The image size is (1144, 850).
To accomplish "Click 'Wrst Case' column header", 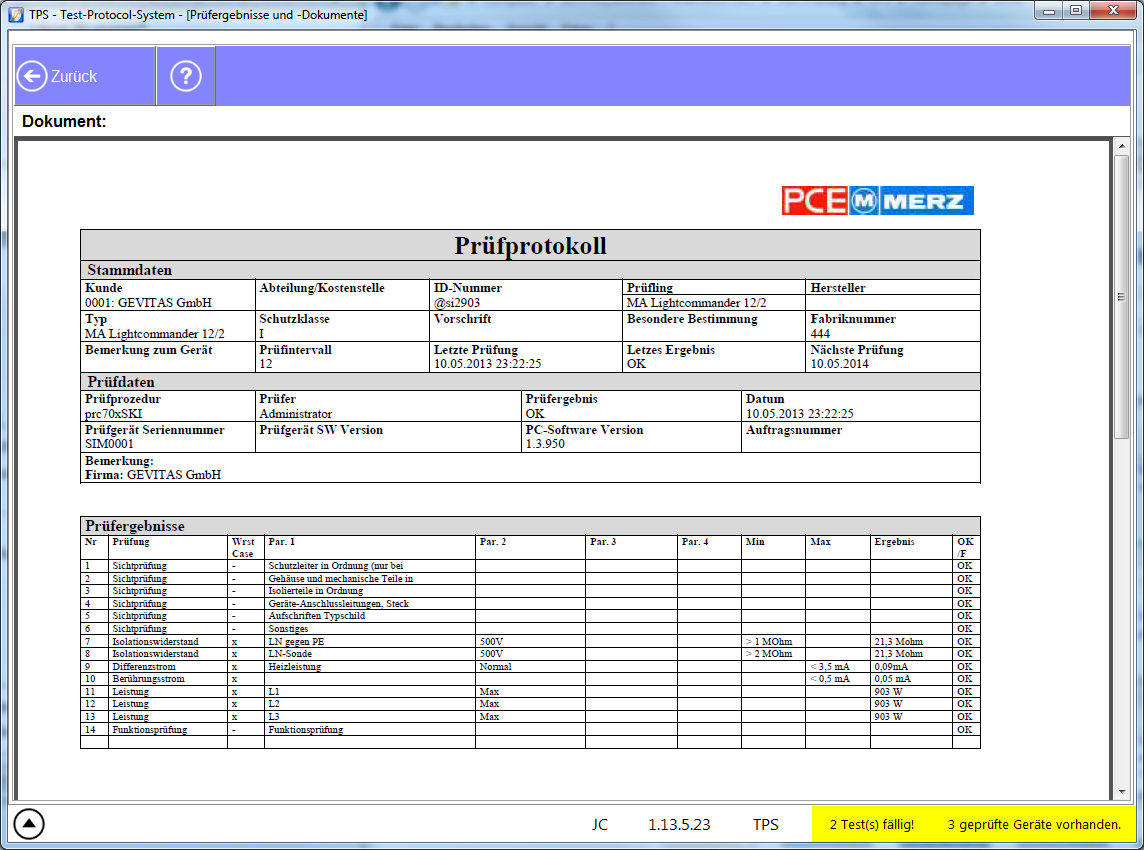I will coord(243,547).
